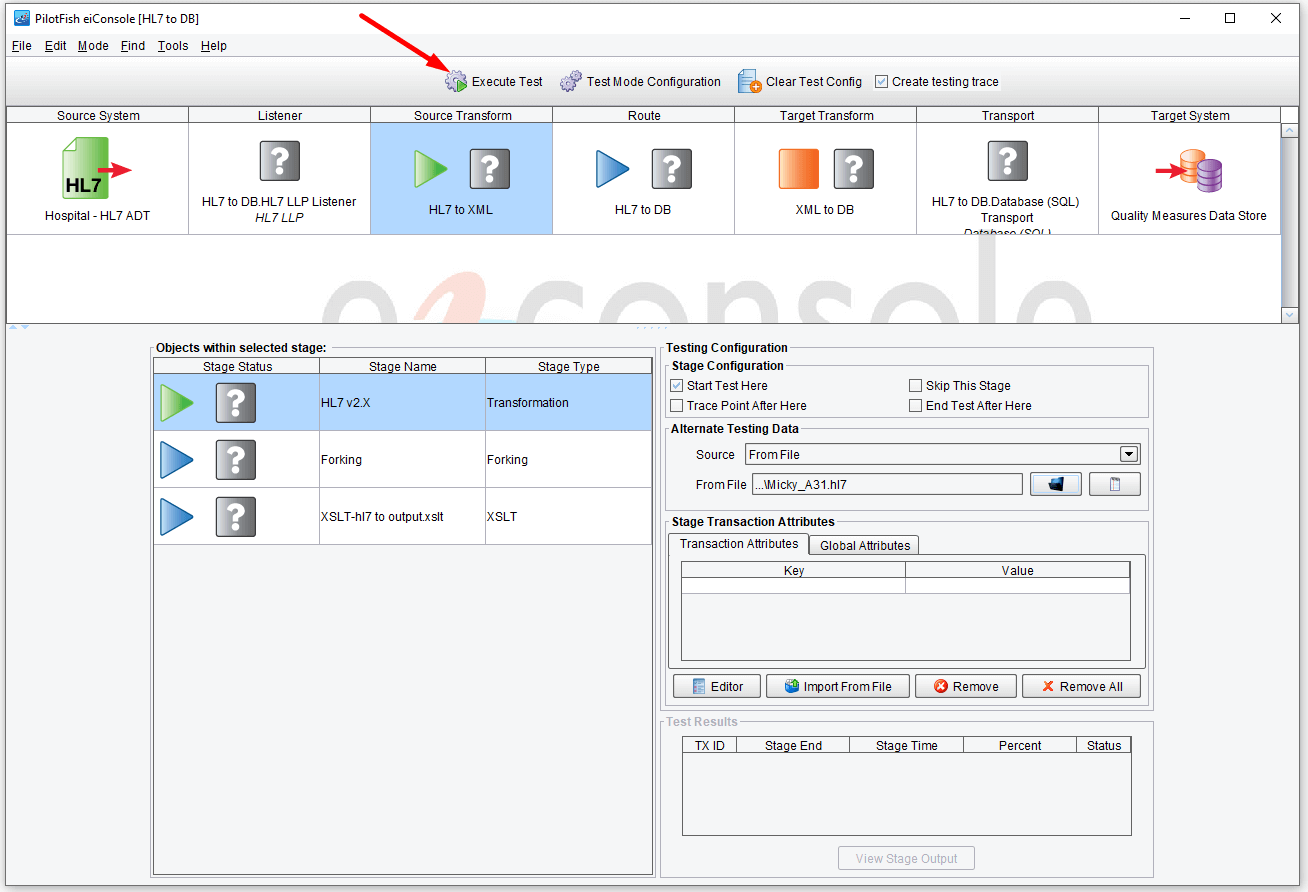Open the Help menu

pyautogui.click(x=214, y=46)
